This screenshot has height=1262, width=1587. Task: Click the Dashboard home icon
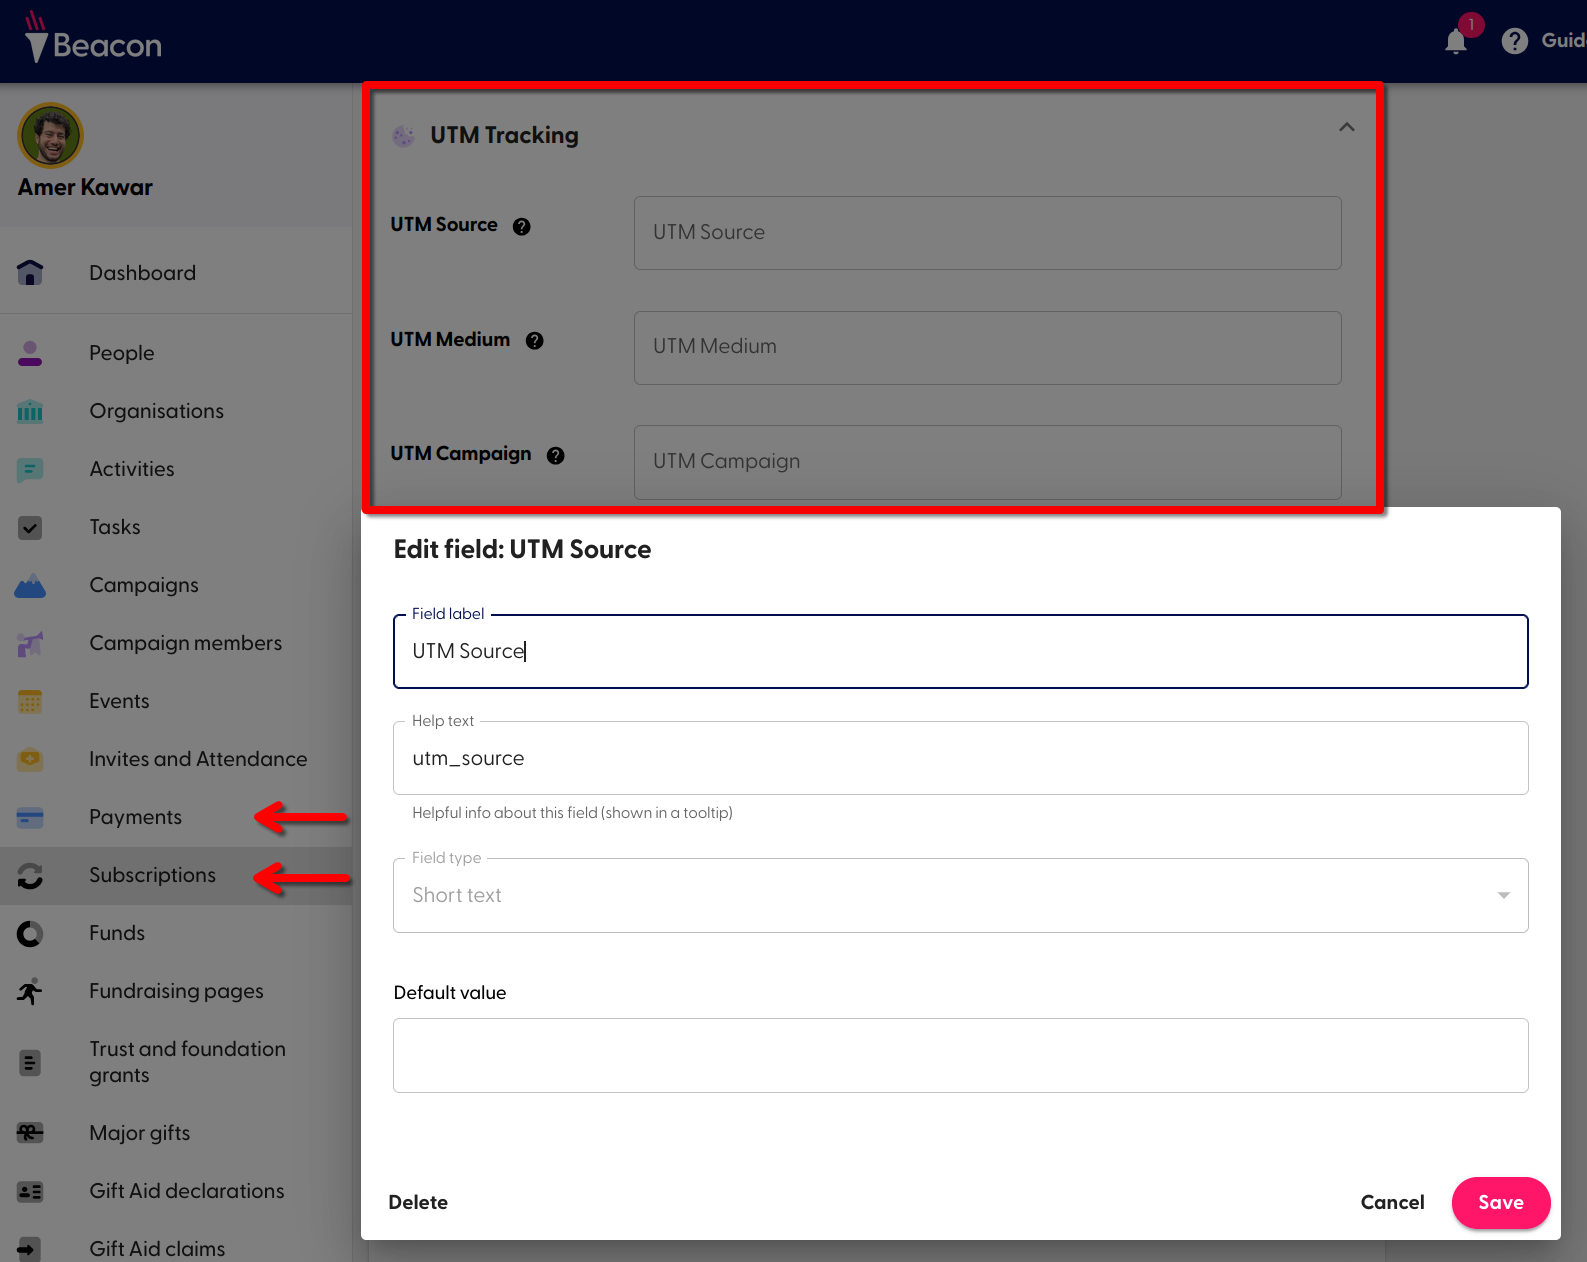click(x=30, y=272)
